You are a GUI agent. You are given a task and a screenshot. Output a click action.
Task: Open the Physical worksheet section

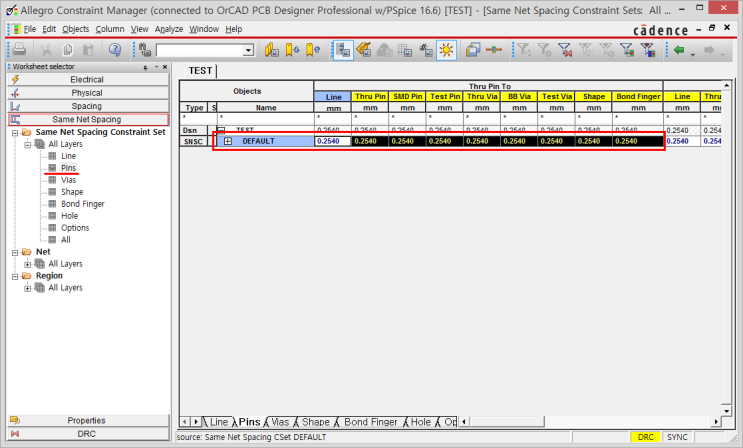click(x=88, y=93)
